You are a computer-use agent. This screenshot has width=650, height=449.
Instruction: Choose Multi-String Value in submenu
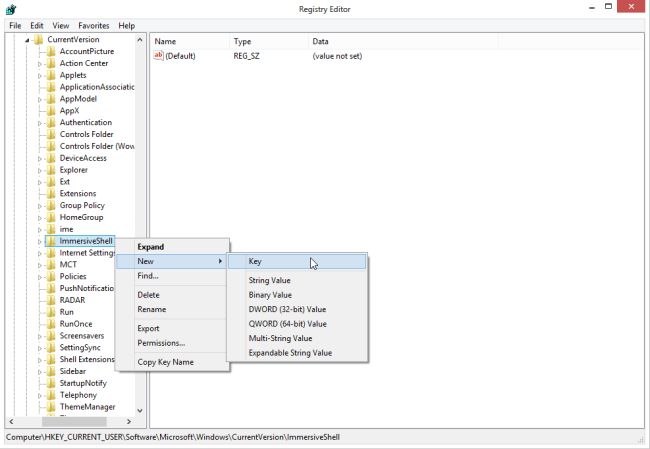pyautogui.click(x=297, y=338)
